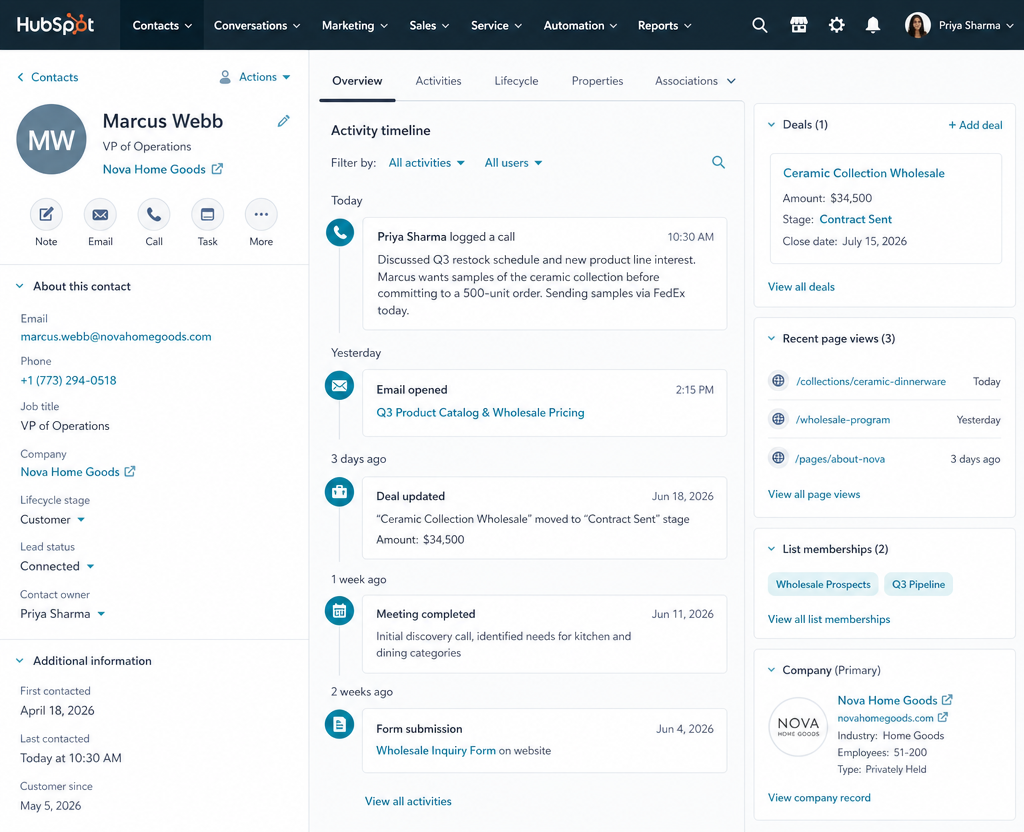The image size is (1024, 832).
Task: Click the logged call timeline phone icon
Action: tap(340, 232)
